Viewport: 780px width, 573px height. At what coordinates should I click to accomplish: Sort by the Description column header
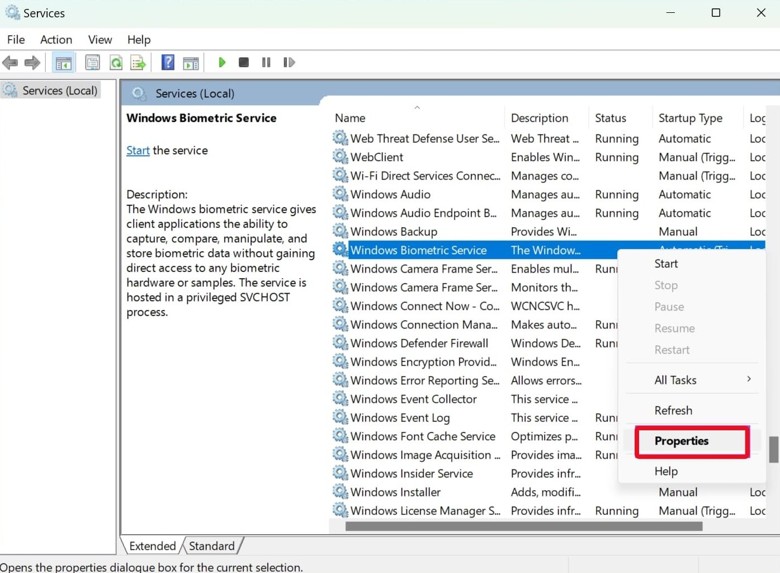pos(539,118)
